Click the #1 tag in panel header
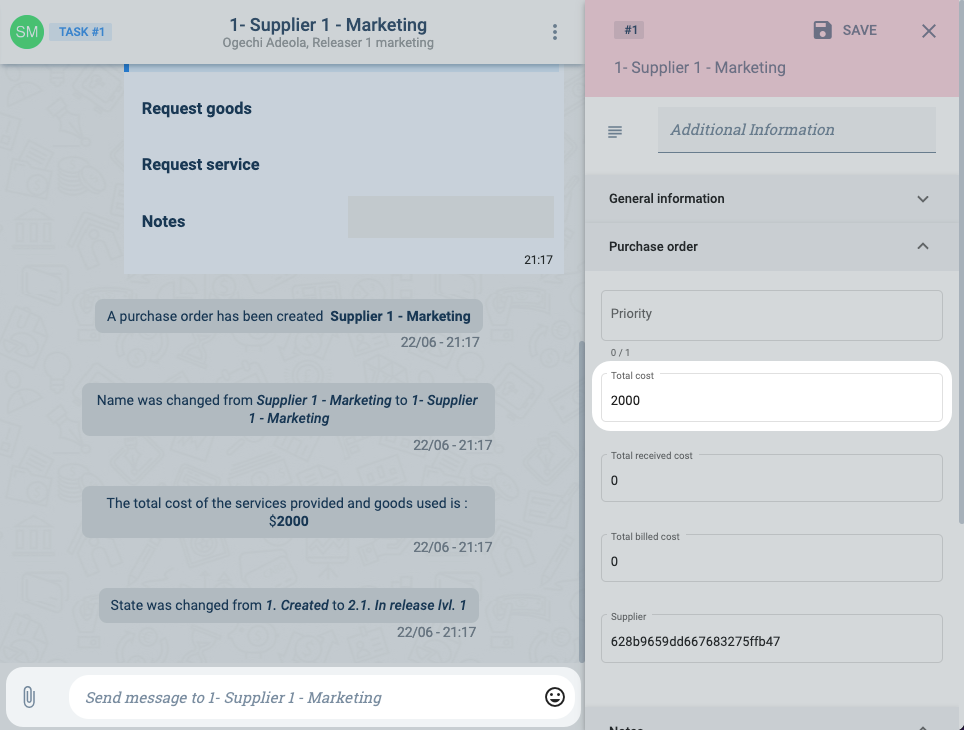Viewport: 964px width, 730px height. [x=630, y=30]
